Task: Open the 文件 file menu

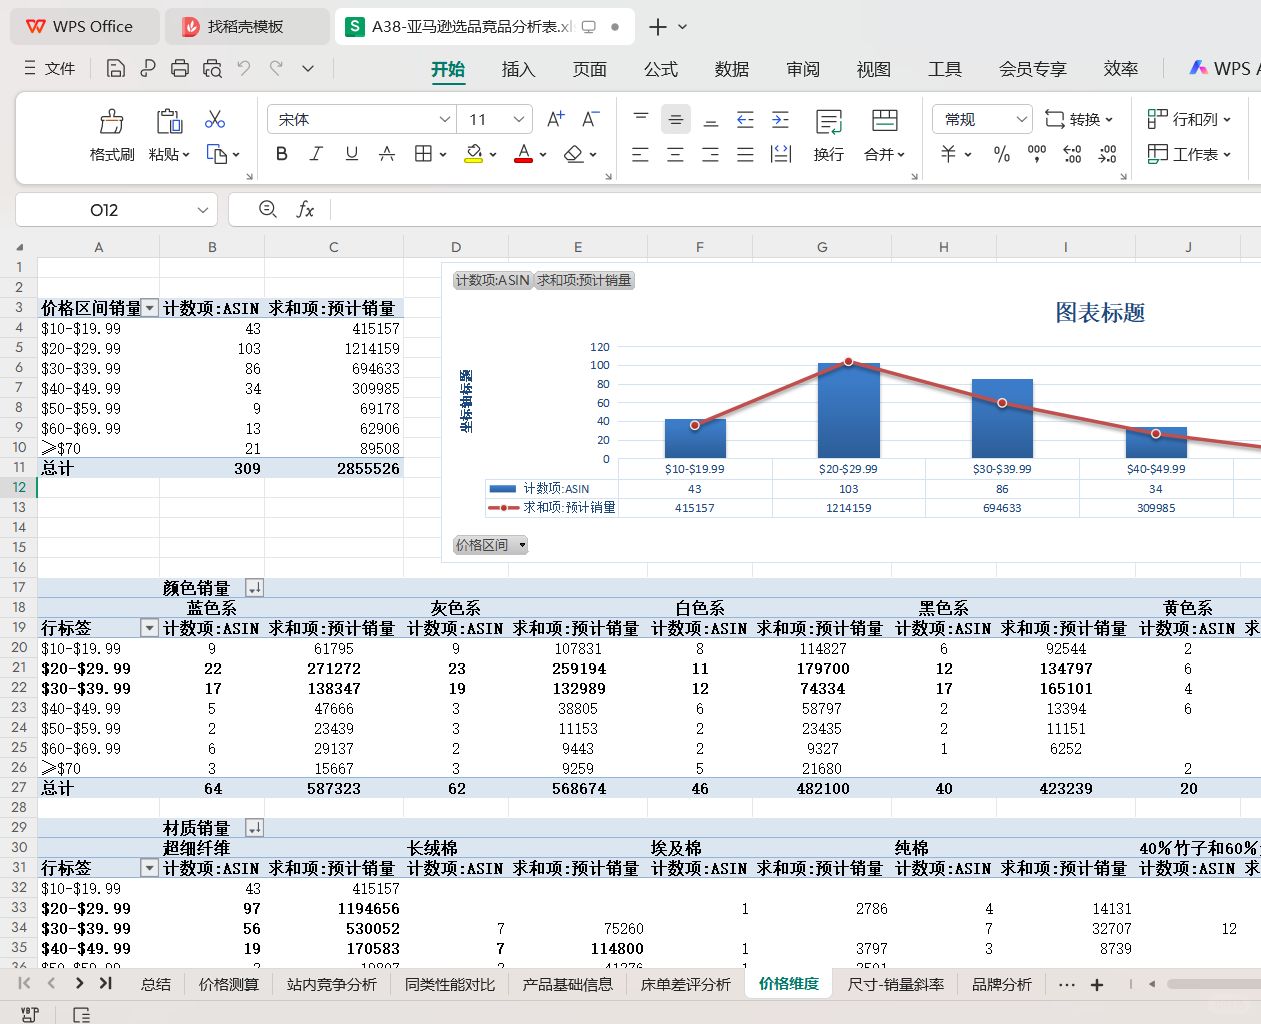Action: [49, 69]
